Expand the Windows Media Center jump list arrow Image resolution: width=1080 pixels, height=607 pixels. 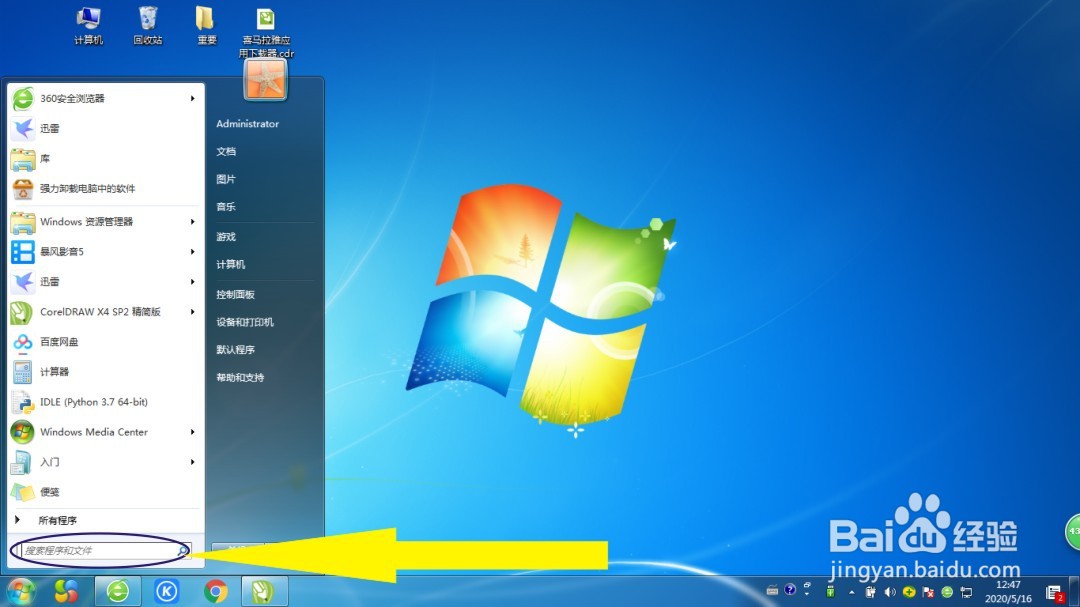[x=193, y=432]
